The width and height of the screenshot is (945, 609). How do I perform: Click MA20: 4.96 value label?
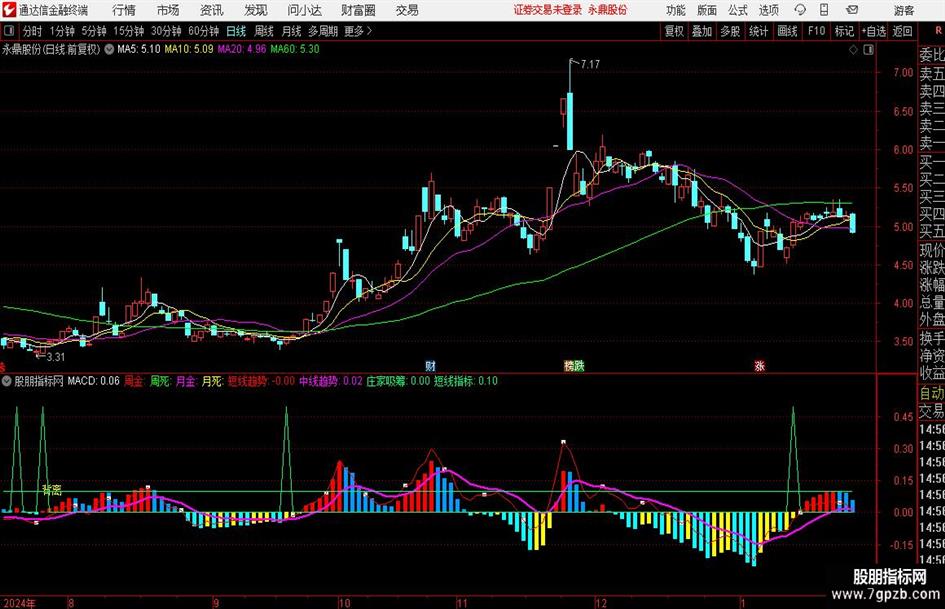coord(242,49)
